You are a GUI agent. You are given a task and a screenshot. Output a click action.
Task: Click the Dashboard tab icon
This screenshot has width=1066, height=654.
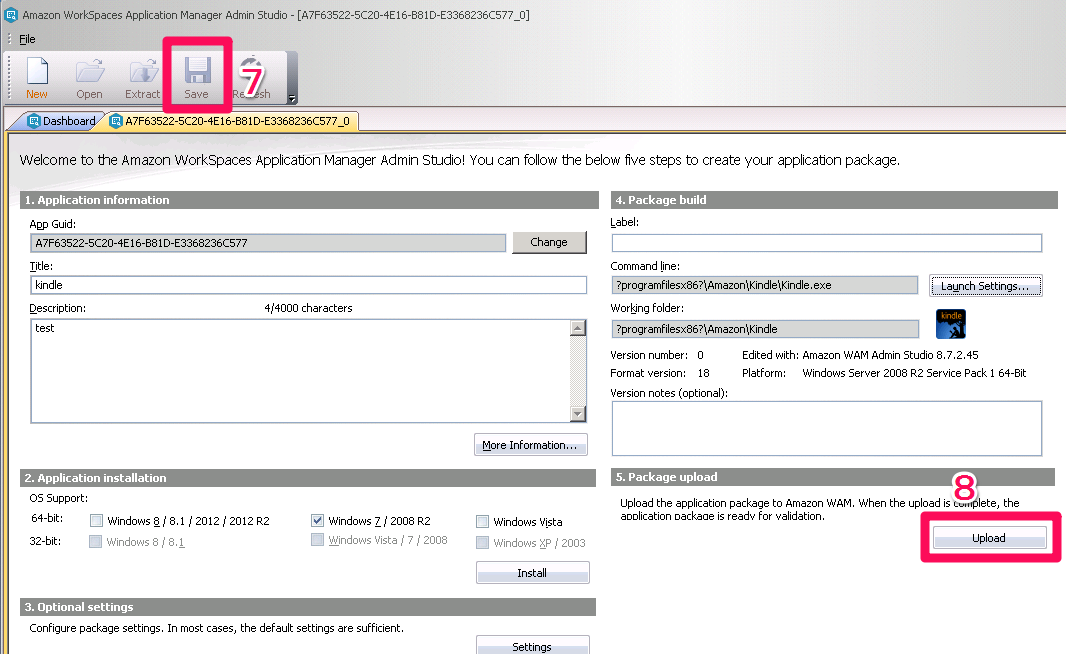[x=33, y=121]
